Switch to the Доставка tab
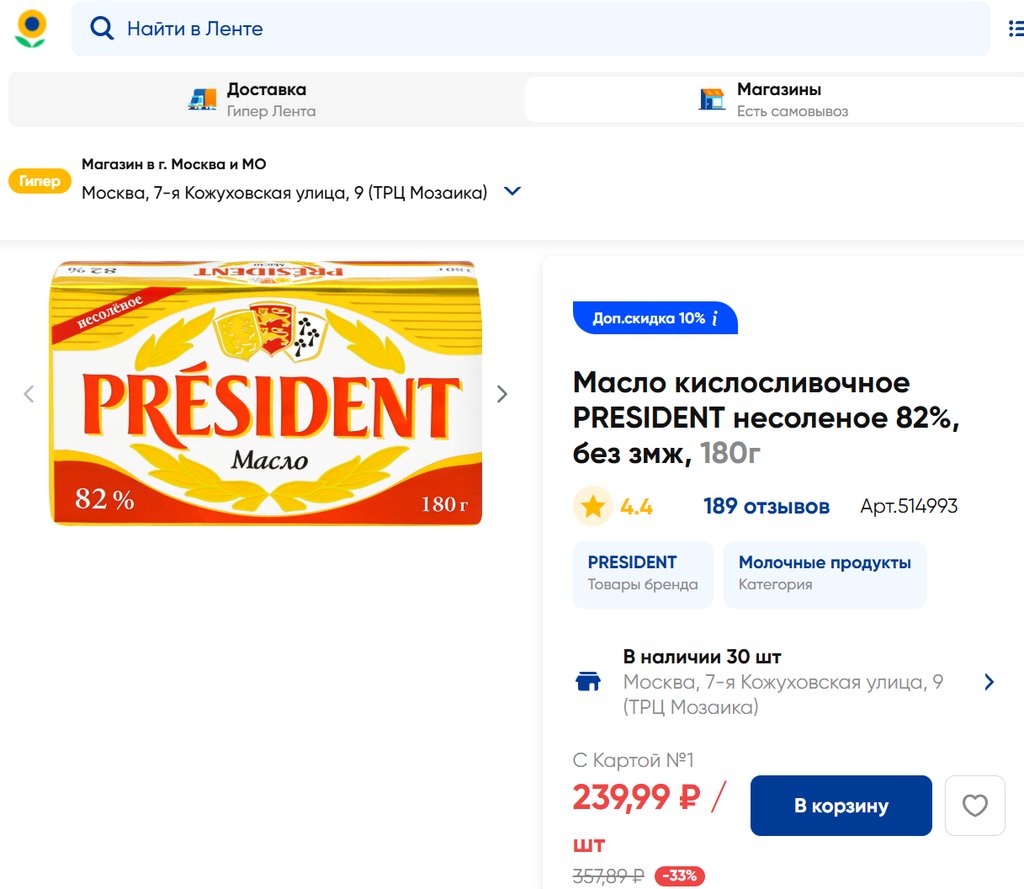The image size is (1024, 889). pos(266,99)
